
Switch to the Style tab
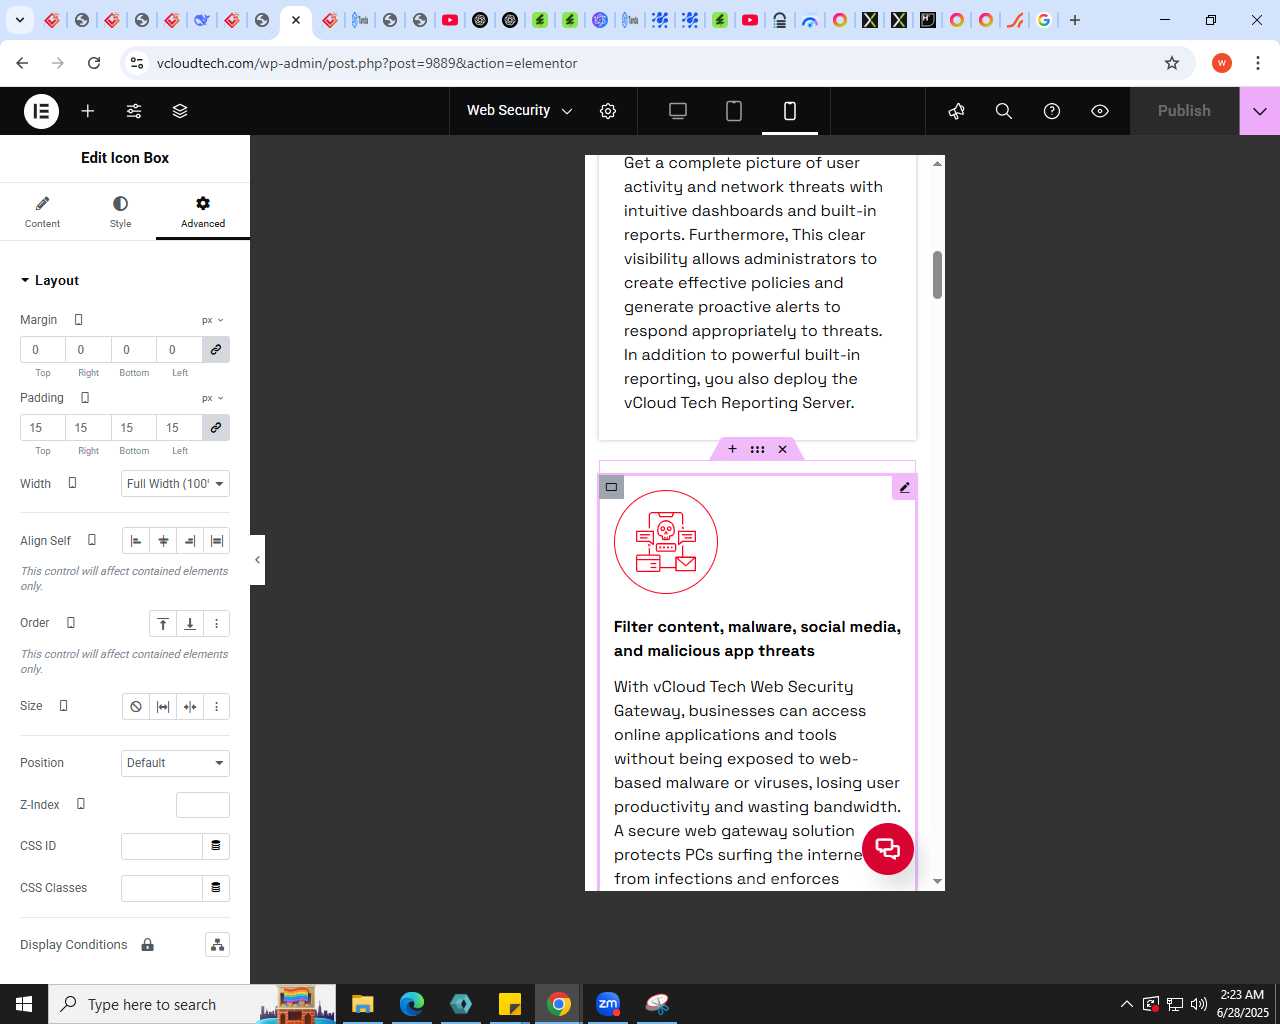point(120,212)
